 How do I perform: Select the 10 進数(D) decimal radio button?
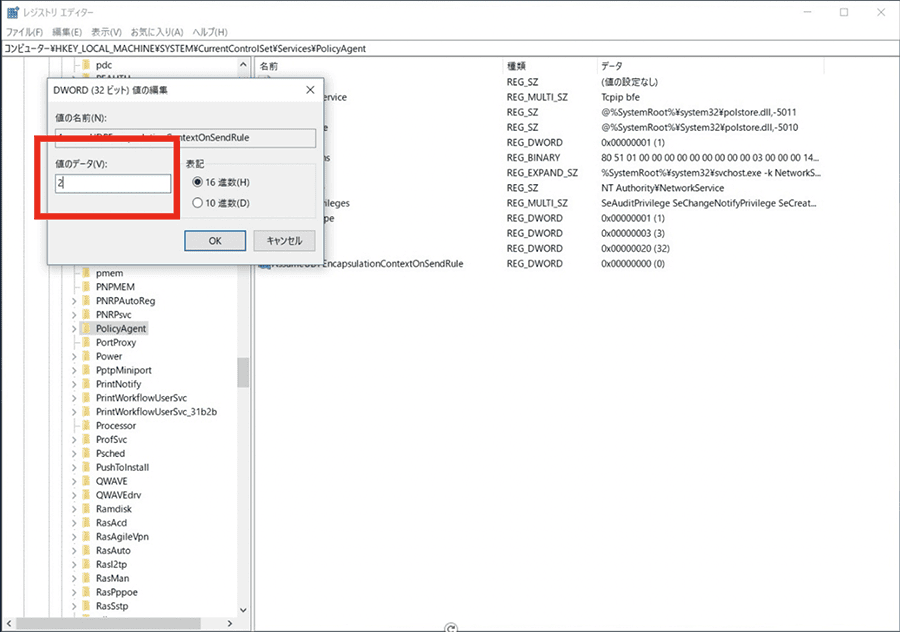[197, 203]
